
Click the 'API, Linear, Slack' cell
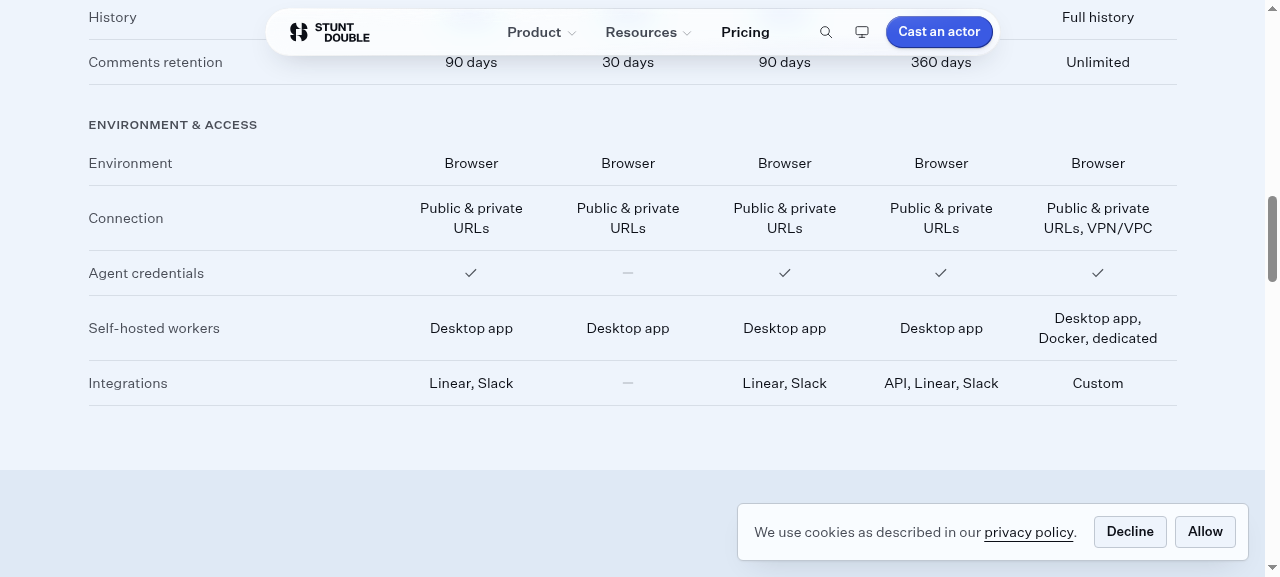[x=941, y=383]
